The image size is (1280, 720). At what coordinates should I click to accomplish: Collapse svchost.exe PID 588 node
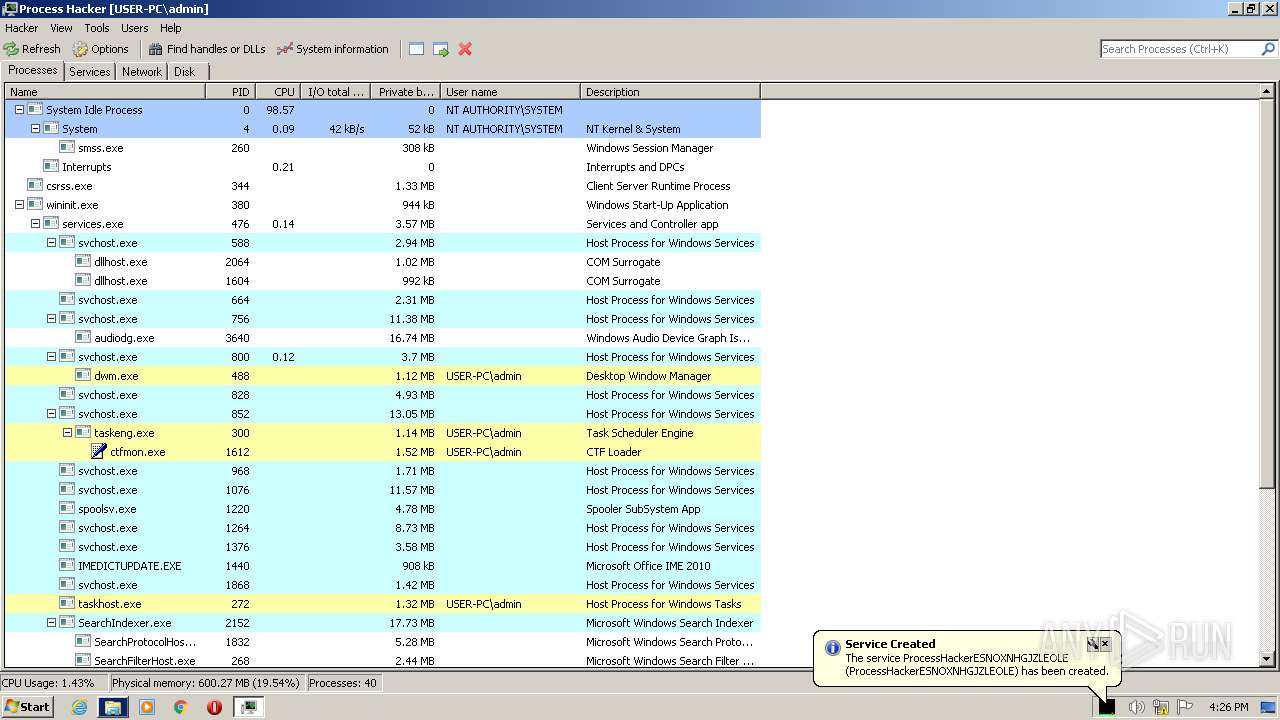tap(51, 243)
